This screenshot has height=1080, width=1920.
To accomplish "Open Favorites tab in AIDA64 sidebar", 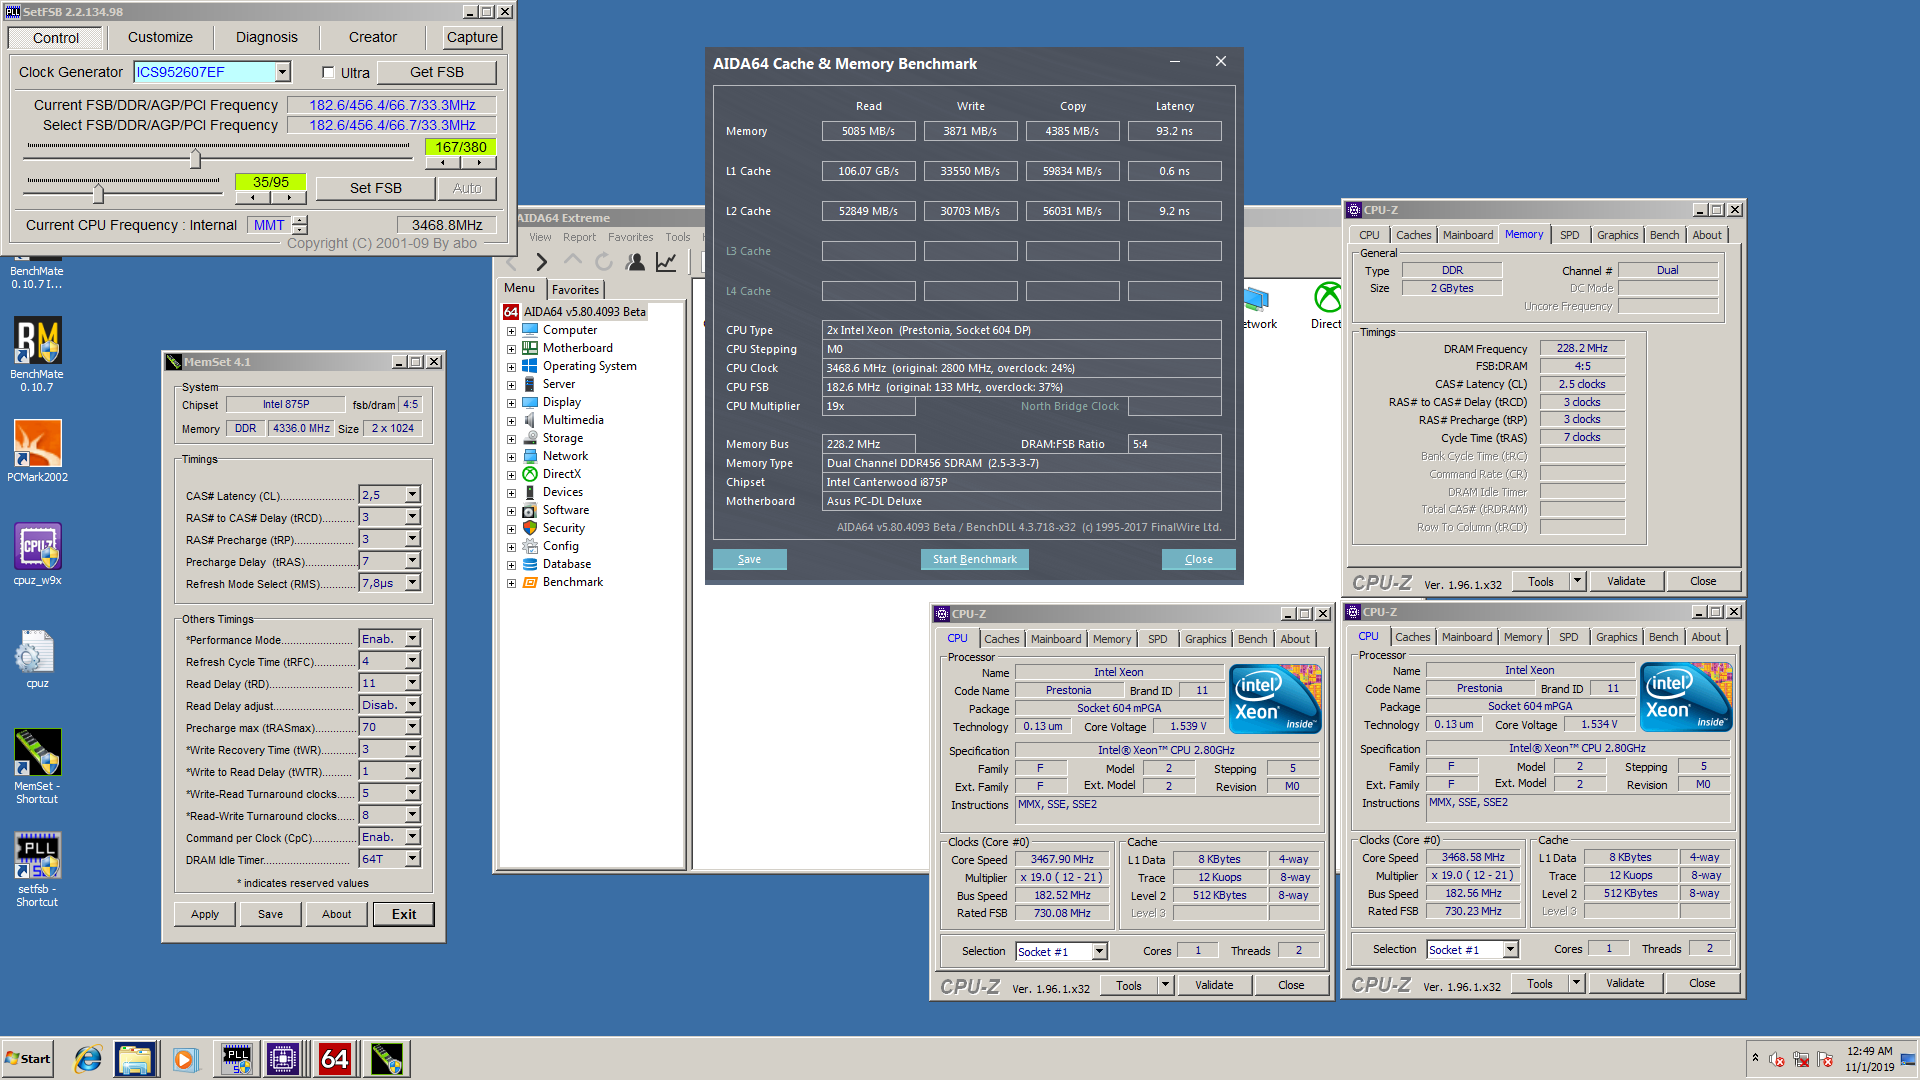I will click(x=575, y=290).
